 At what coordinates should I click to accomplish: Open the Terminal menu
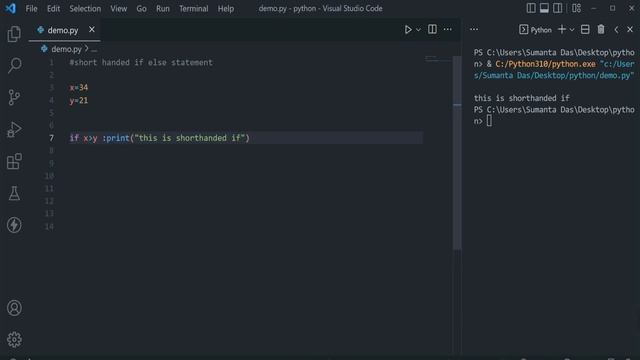(193, 9)
